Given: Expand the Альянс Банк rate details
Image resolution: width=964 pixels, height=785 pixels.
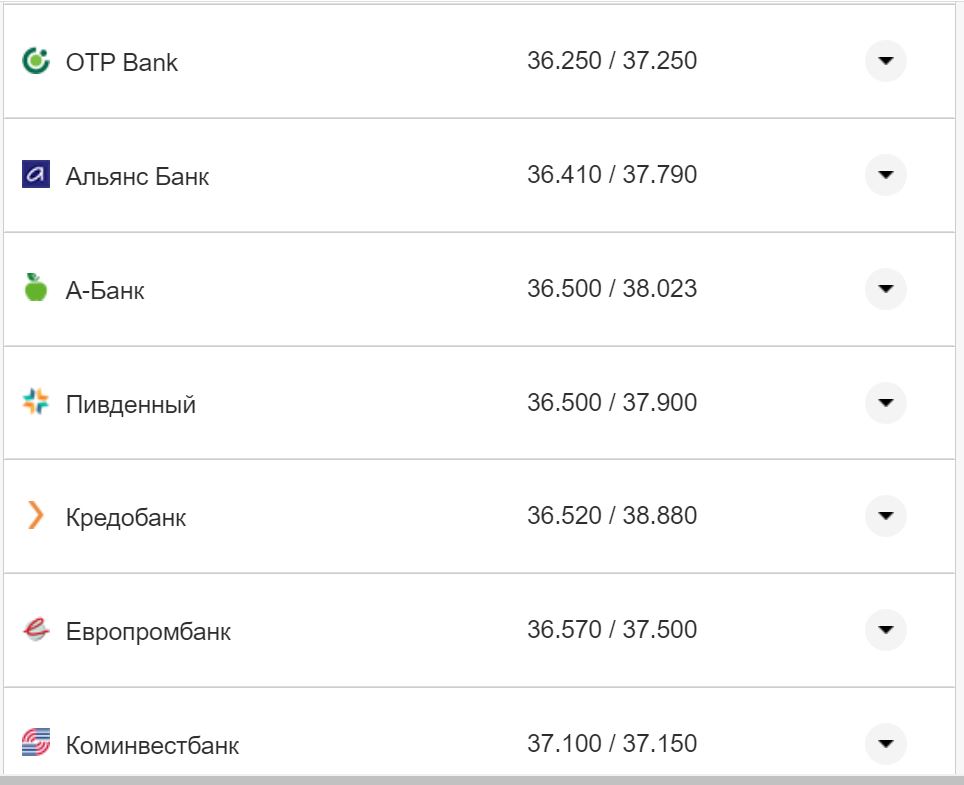Looking at the screenshot, I should coord(885,175).
